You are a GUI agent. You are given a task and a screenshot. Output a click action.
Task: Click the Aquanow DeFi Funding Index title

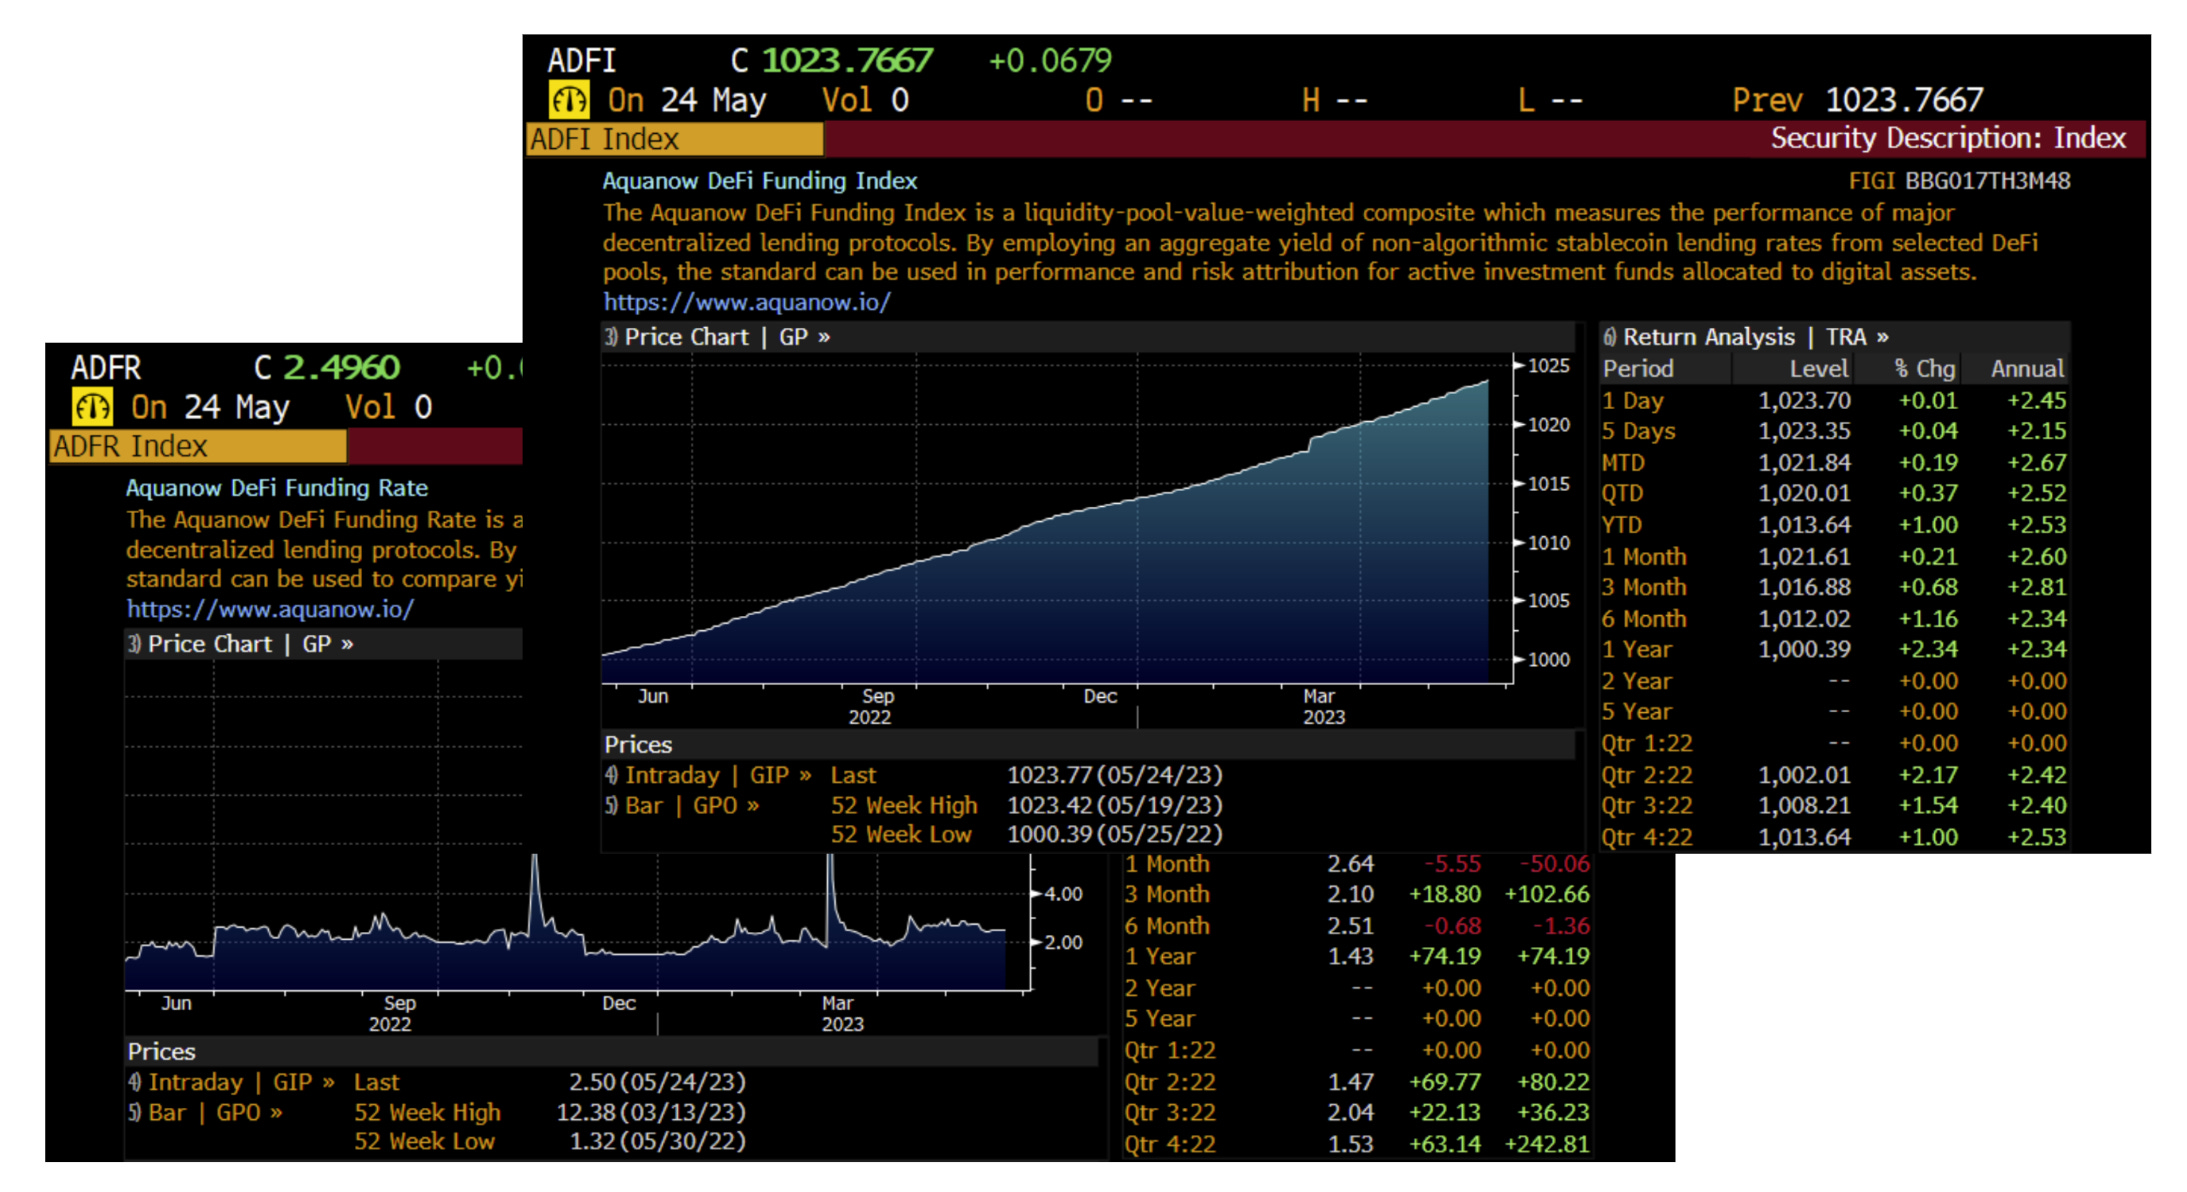point(759,181)
